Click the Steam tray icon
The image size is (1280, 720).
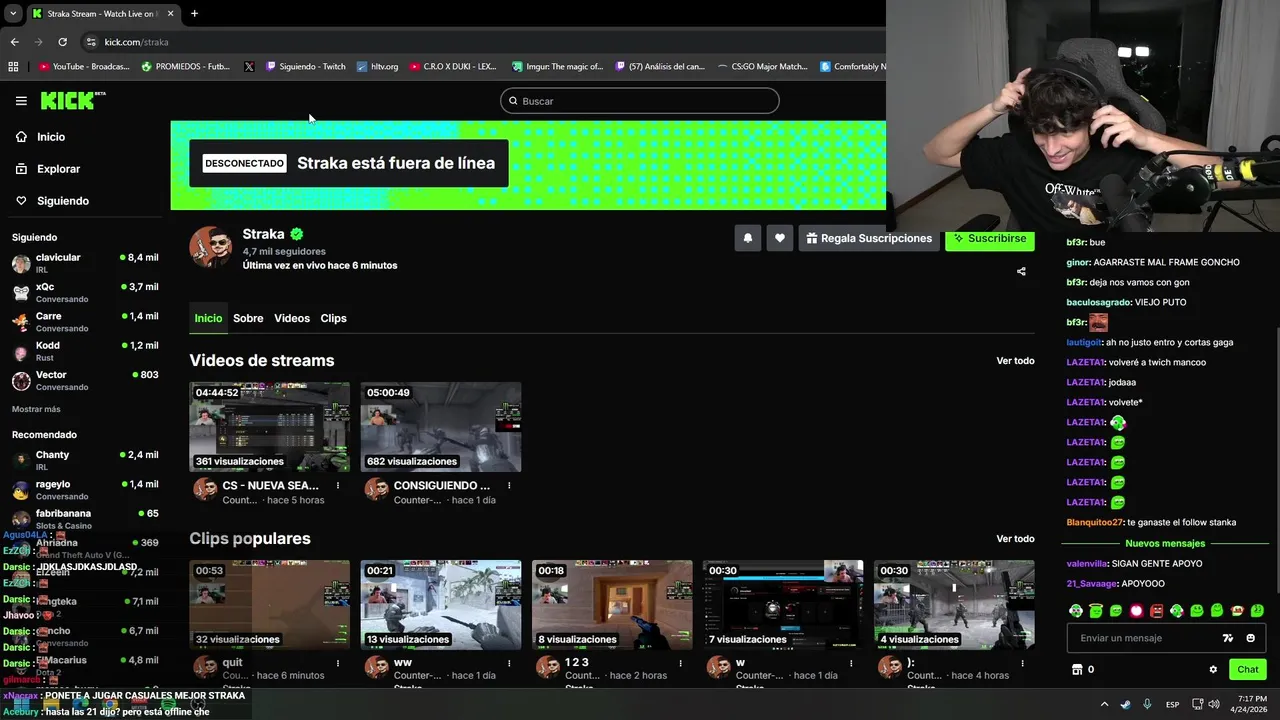coord(1126,704)
